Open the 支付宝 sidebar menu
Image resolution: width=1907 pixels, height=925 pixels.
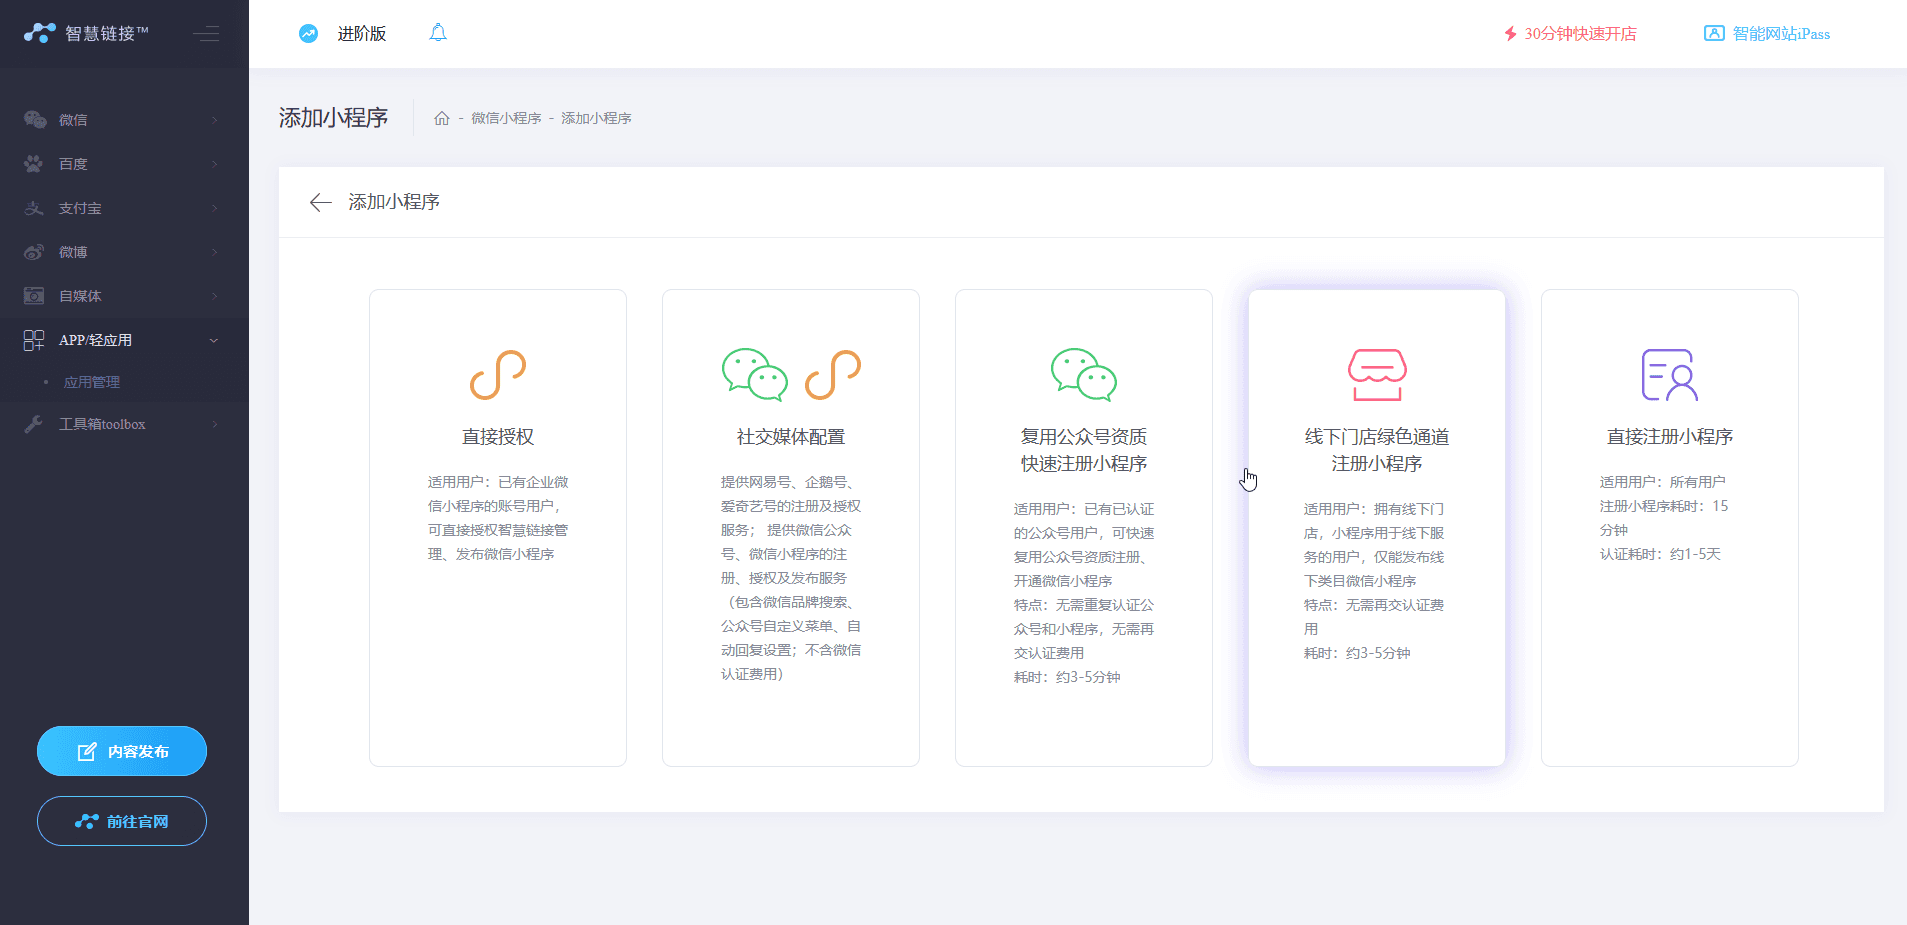[x=124, y=208]
